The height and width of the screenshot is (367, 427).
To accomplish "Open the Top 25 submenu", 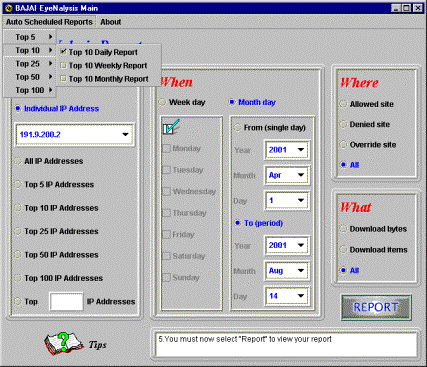I will click(29, 64).
